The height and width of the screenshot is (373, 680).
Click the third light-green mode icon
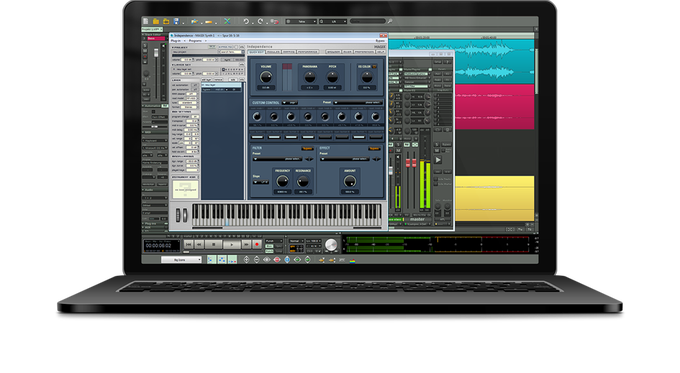pyautogui.click(x=232, y=260)
